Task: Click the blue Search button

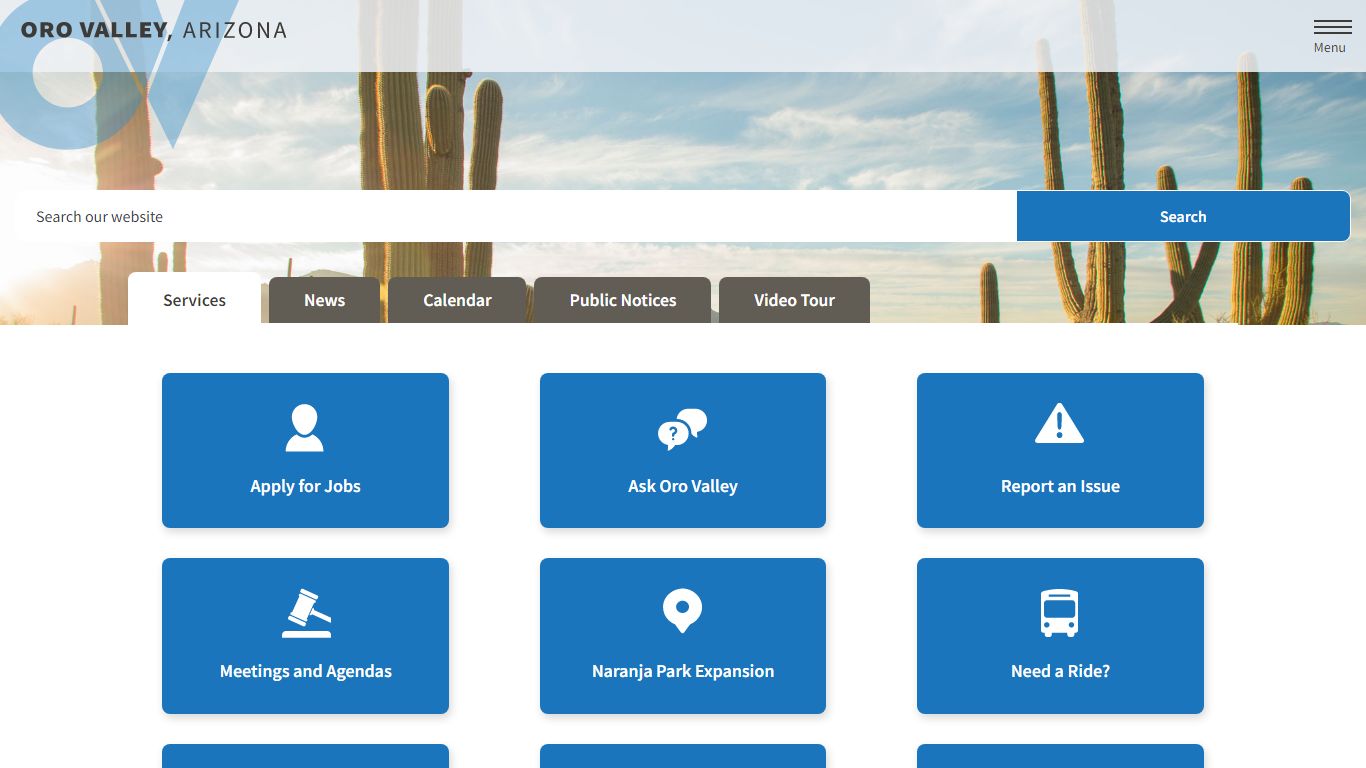Action: (1183, 216)
